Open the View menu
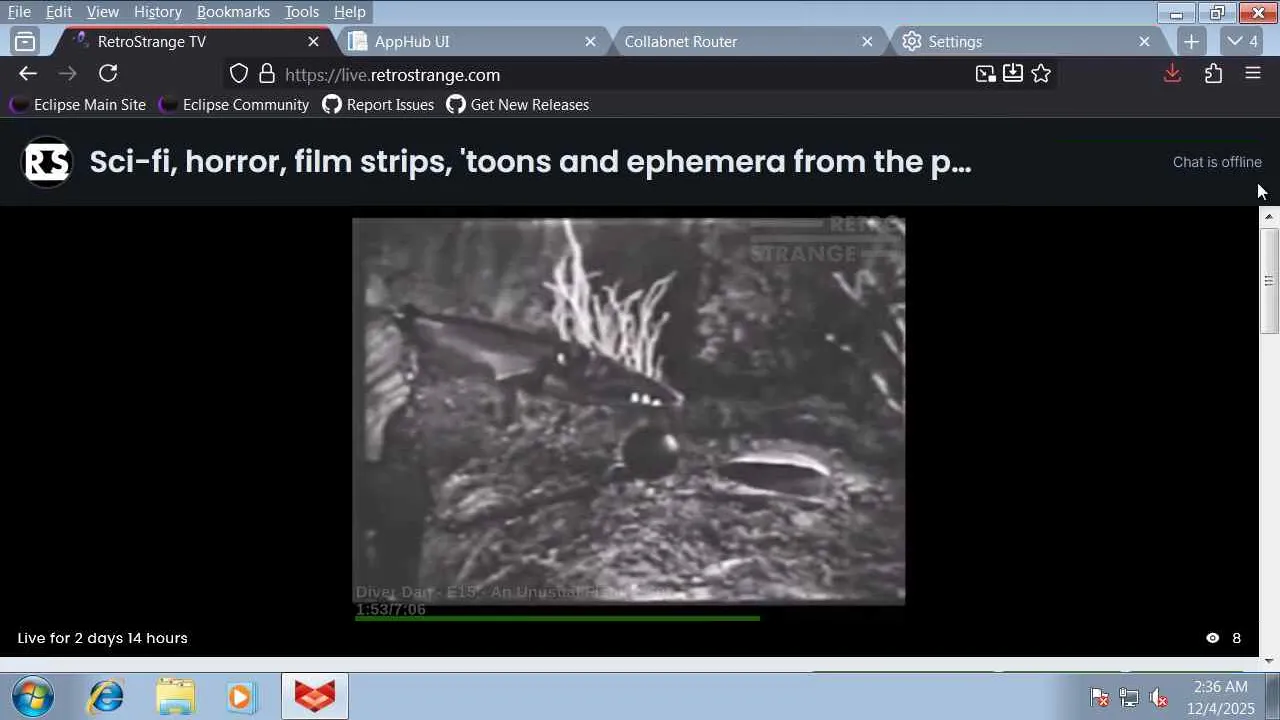1280x720 pixels. [102, 12]
